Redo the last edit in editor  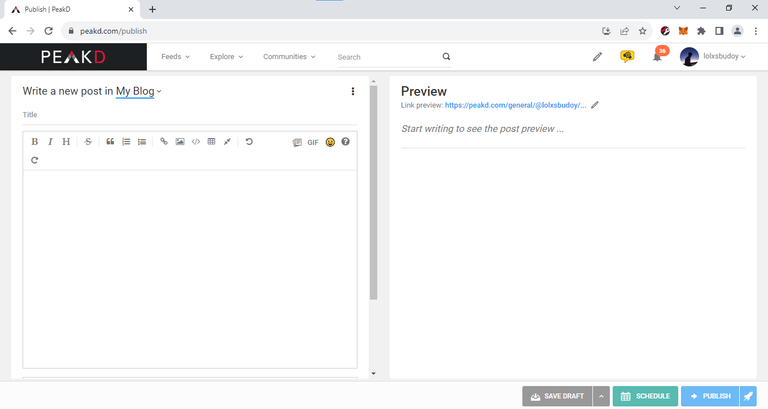[x=34, y=160]
